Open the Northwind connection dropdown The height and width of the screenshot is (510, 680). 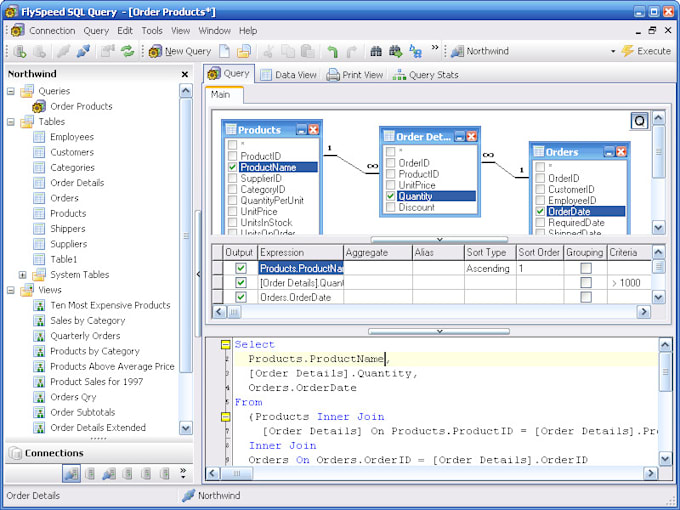[613, 51]
